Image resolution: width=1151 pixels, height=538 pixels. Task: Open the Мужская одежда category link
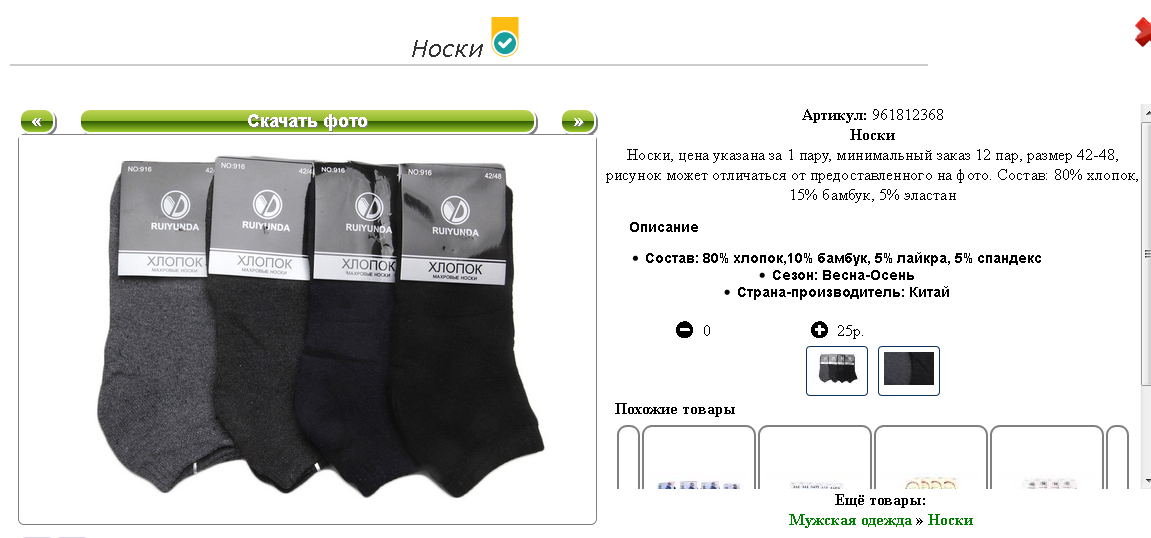pos(849,520)
